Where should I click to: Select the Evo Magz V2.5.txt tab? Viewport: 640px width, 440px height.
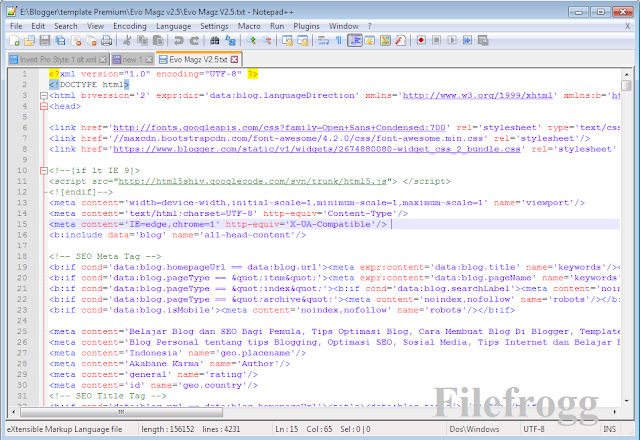pyautogui.click(x=198, y=59)
